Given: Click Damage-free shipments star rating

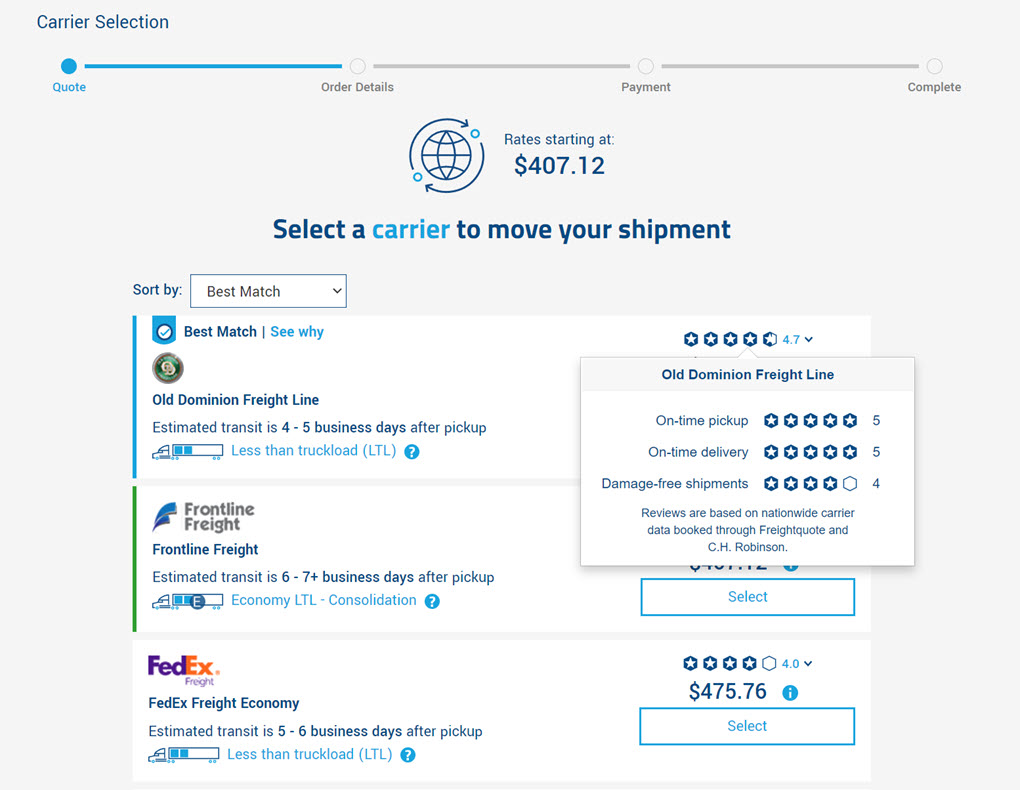Looking at the screenshot, I should pyautogui.click(x=810, y=484).
